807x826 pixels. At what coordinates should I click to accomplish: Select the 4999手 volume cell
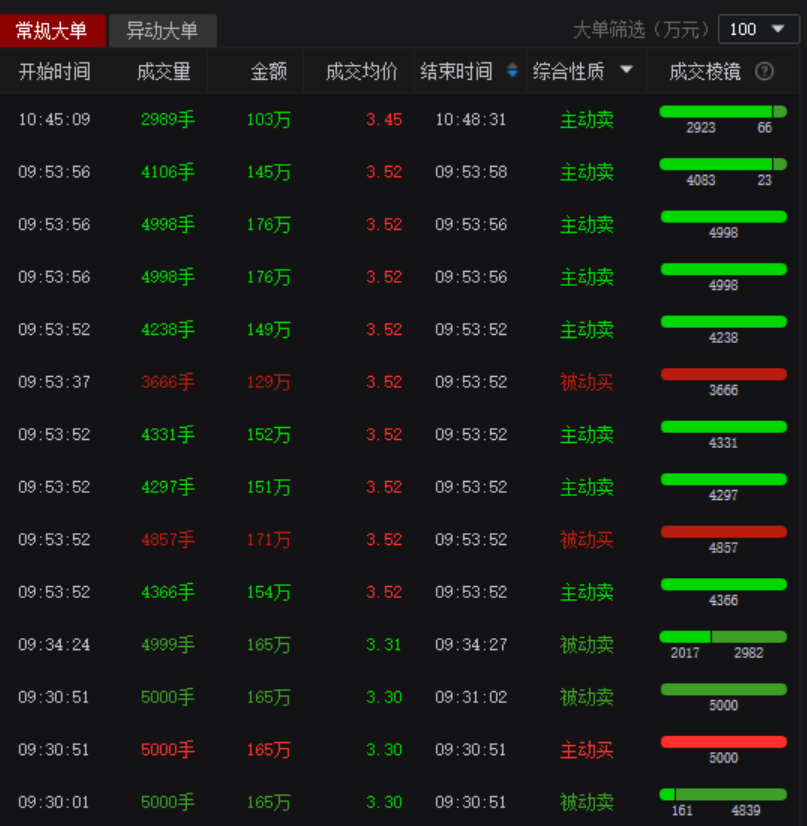click(x=168, y=645)
